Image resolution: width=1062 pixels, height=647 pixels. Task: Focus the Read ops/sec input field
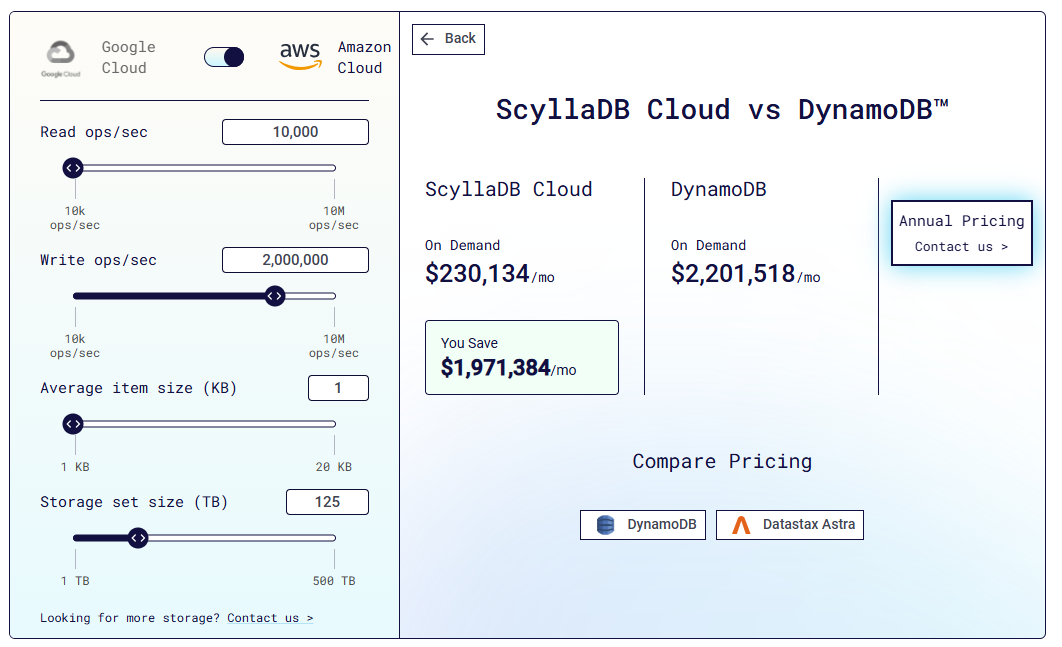coord(295,132)
